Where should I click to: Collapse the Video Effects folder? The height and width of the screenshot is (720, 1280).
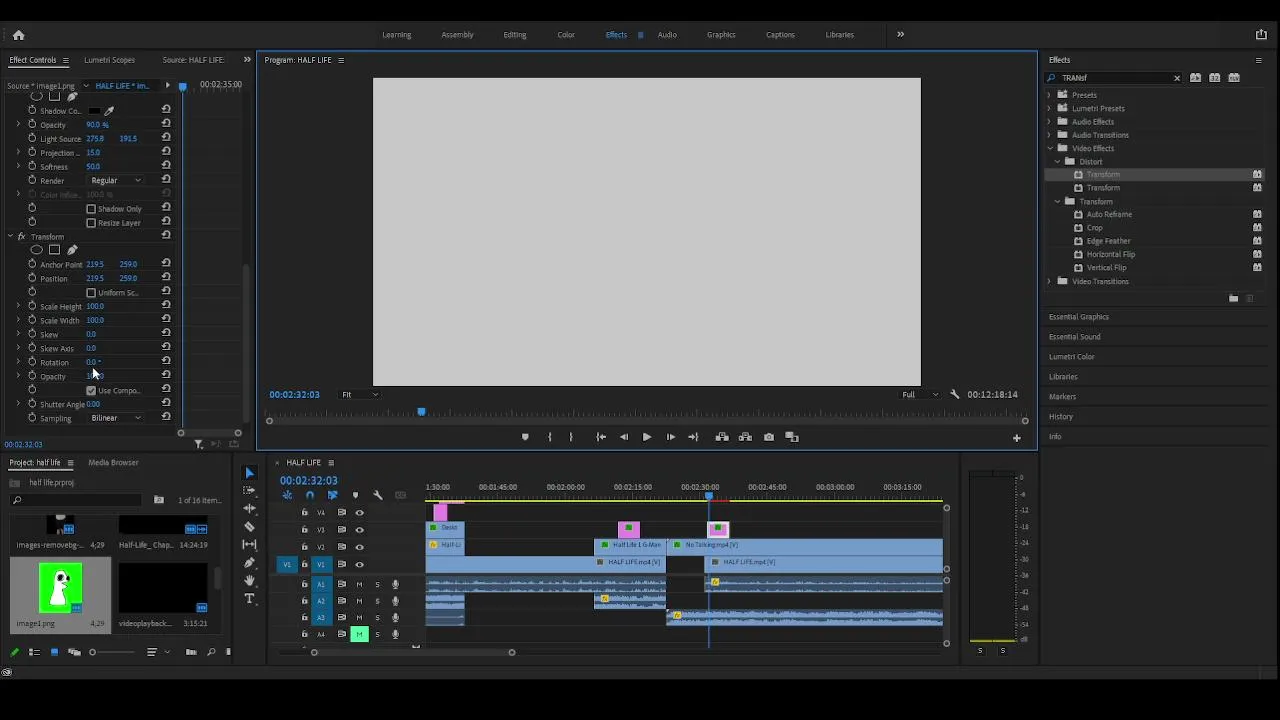[1049, 149]
